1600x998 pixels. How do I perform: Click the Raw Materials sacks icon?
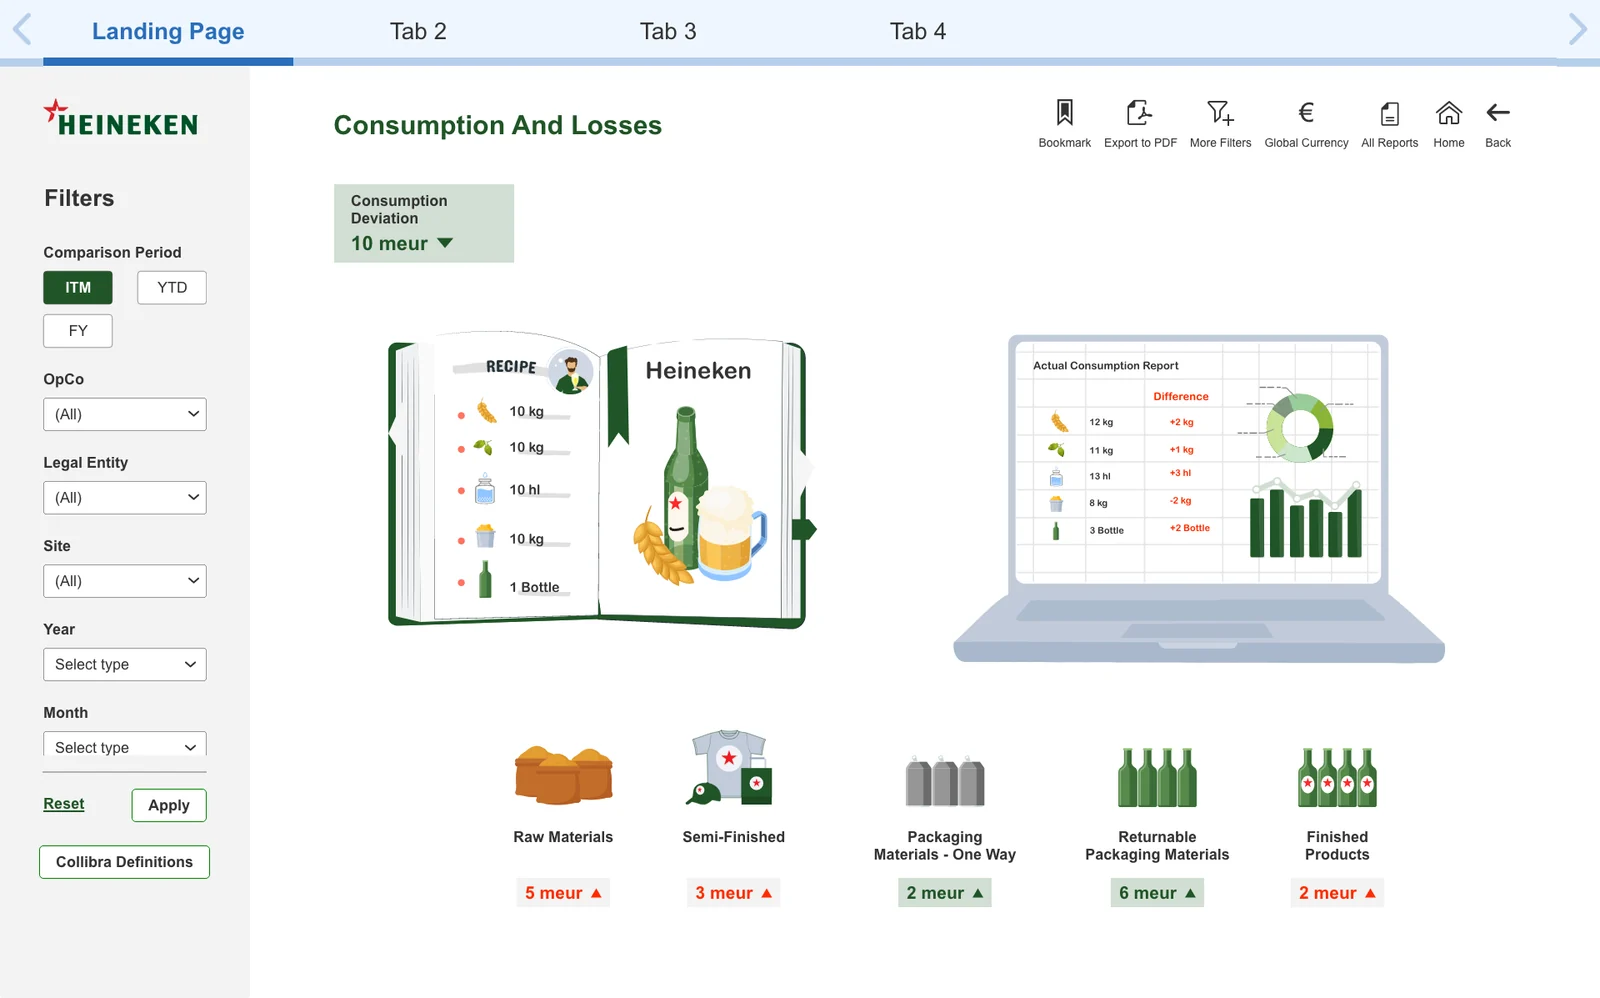(563, 775)
